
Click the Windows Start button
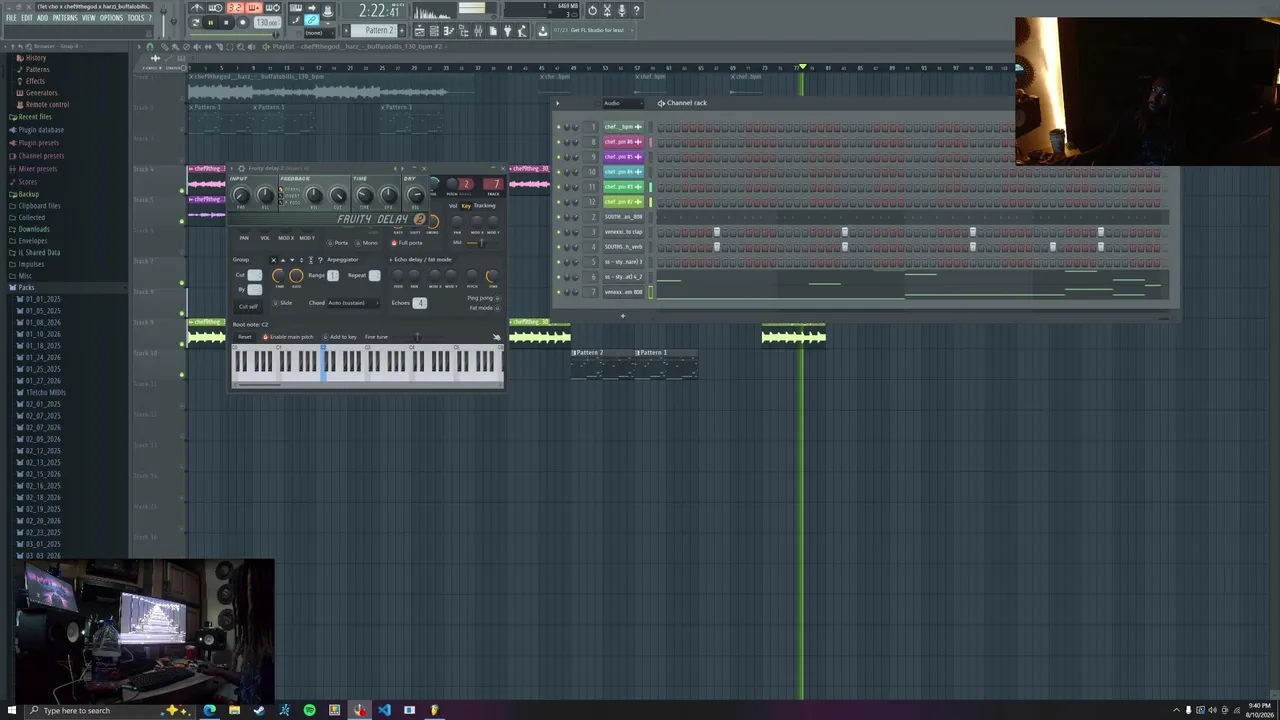point(12,710)
